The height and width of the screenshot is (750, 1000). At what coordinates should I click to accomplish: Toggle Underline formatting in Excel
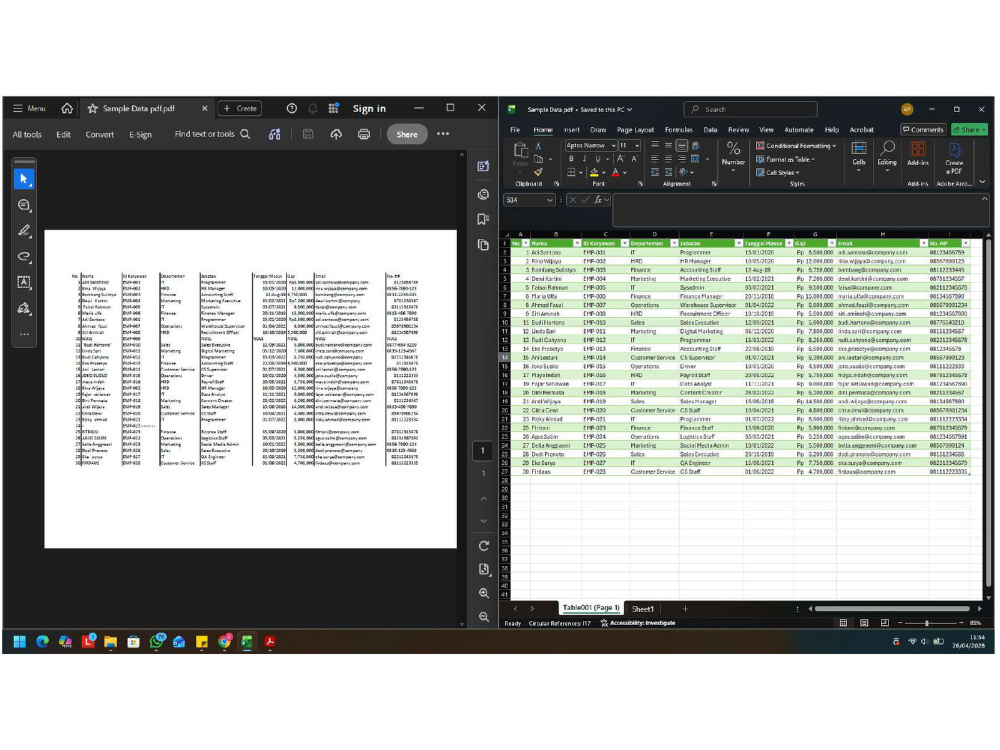click(x=598, y=159)
